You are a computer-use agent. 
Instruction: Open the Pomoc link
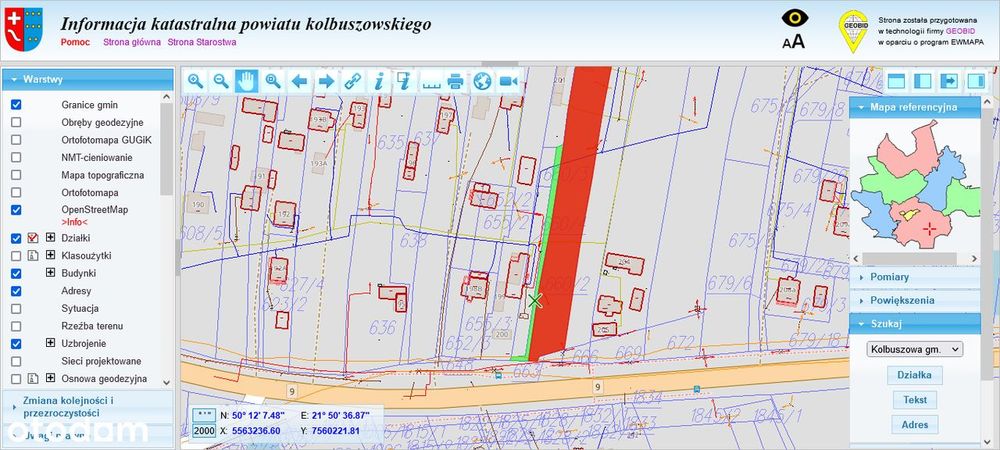click(75, 42)
